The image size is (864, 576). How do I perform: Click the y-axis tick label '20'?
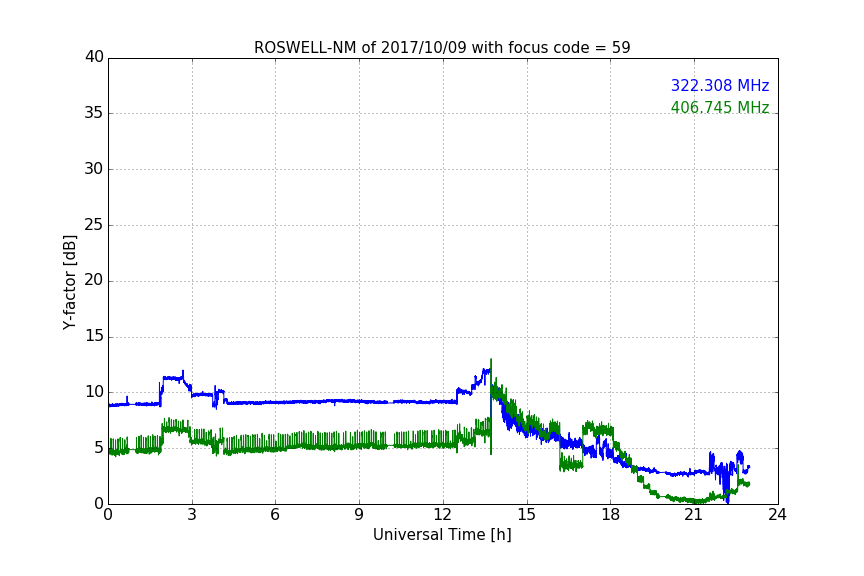point(94,280)
